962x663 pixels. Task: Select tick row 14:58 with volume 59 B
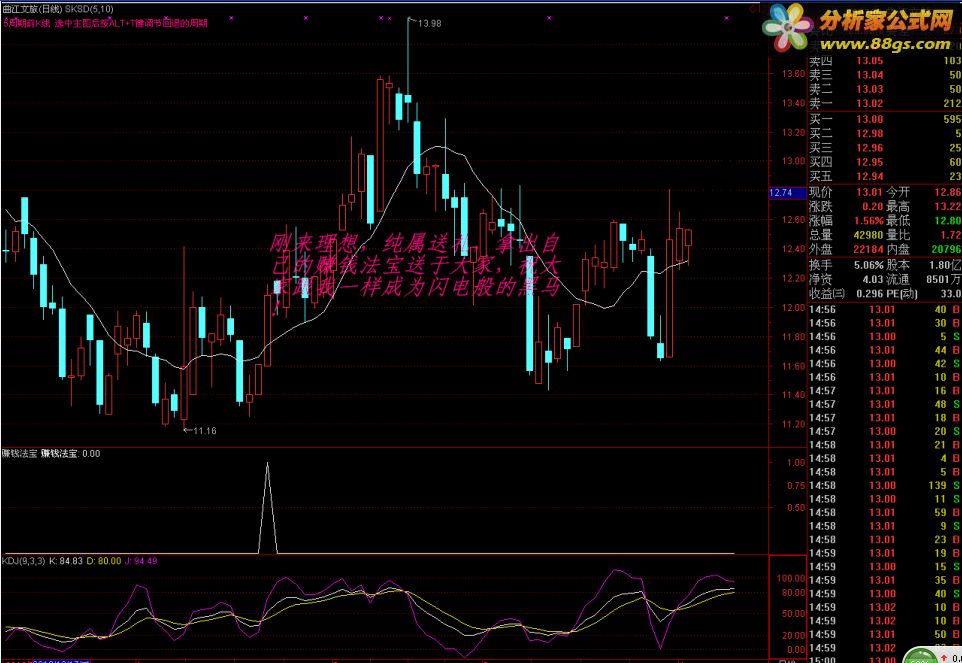(x=885, y=512)
